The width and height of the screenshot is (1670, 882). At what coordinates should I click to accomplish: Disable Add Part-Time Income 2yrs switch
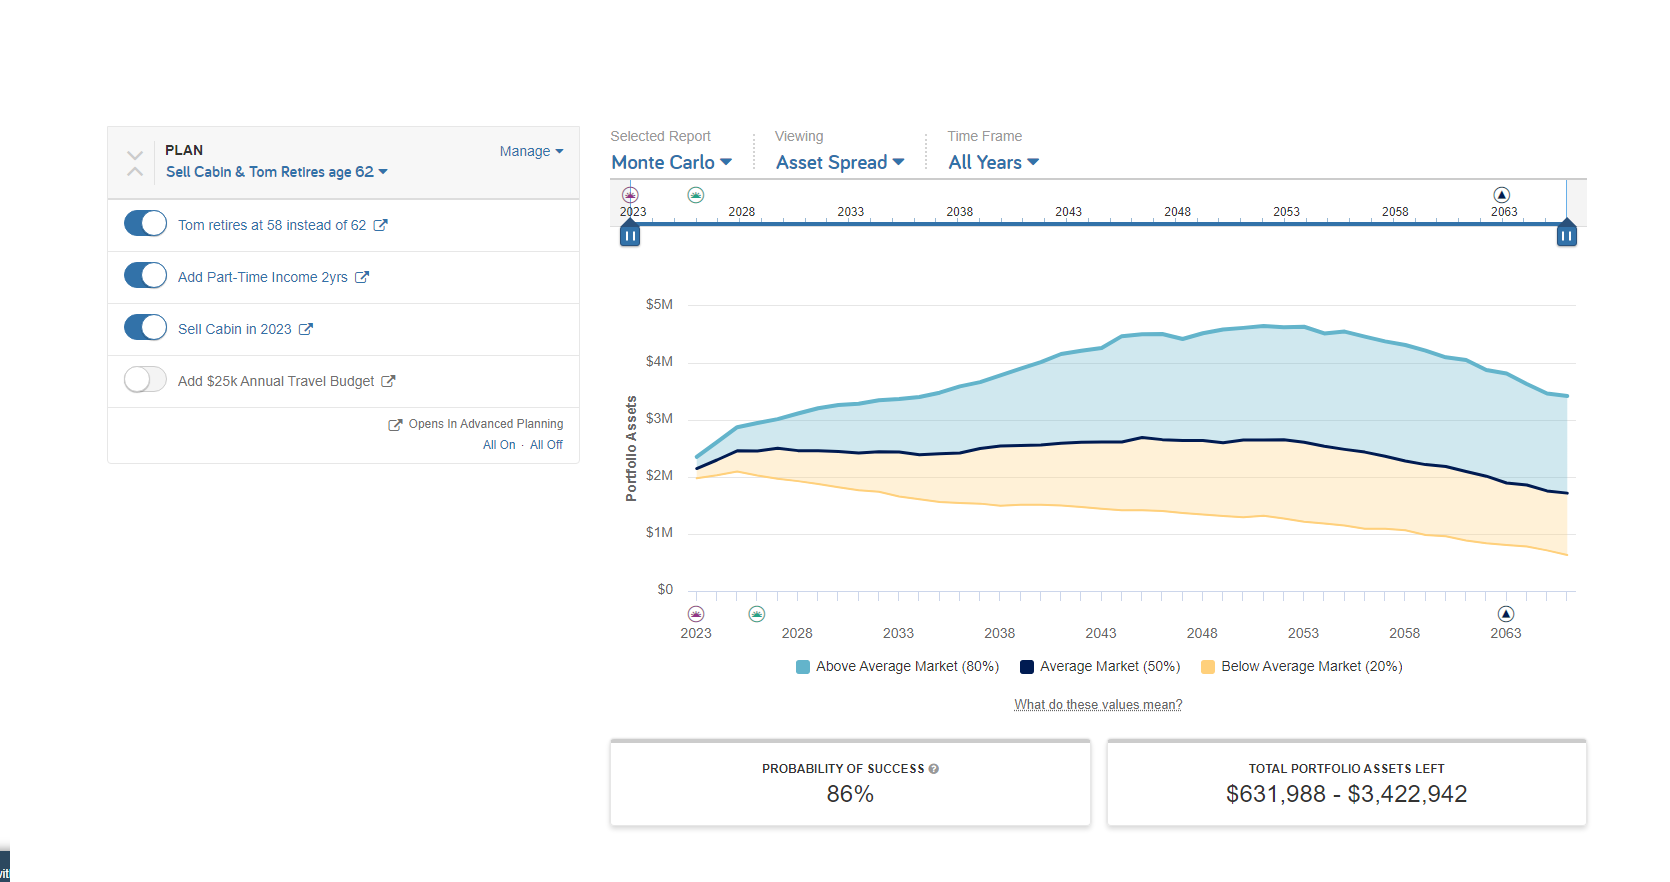tap(145, 275)
